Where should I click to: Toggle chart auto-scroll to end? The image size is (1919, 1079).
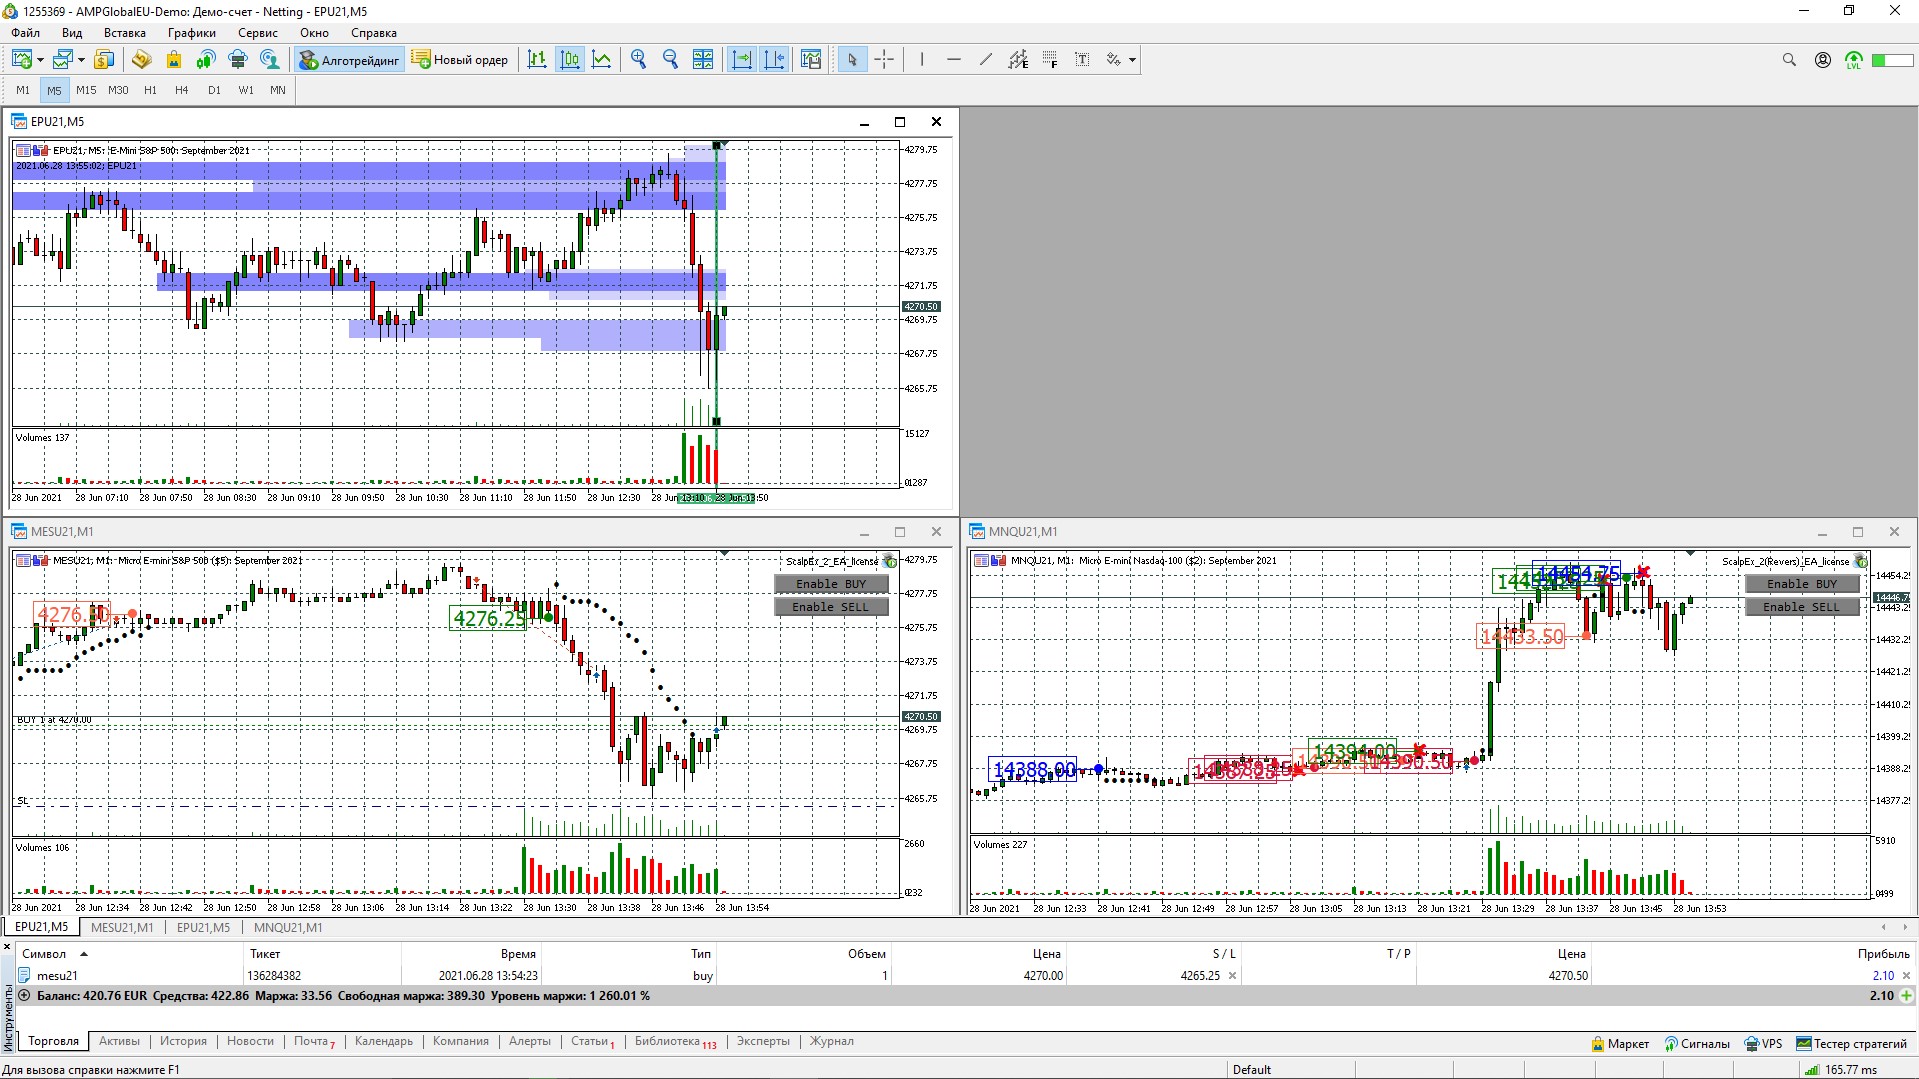742,60
